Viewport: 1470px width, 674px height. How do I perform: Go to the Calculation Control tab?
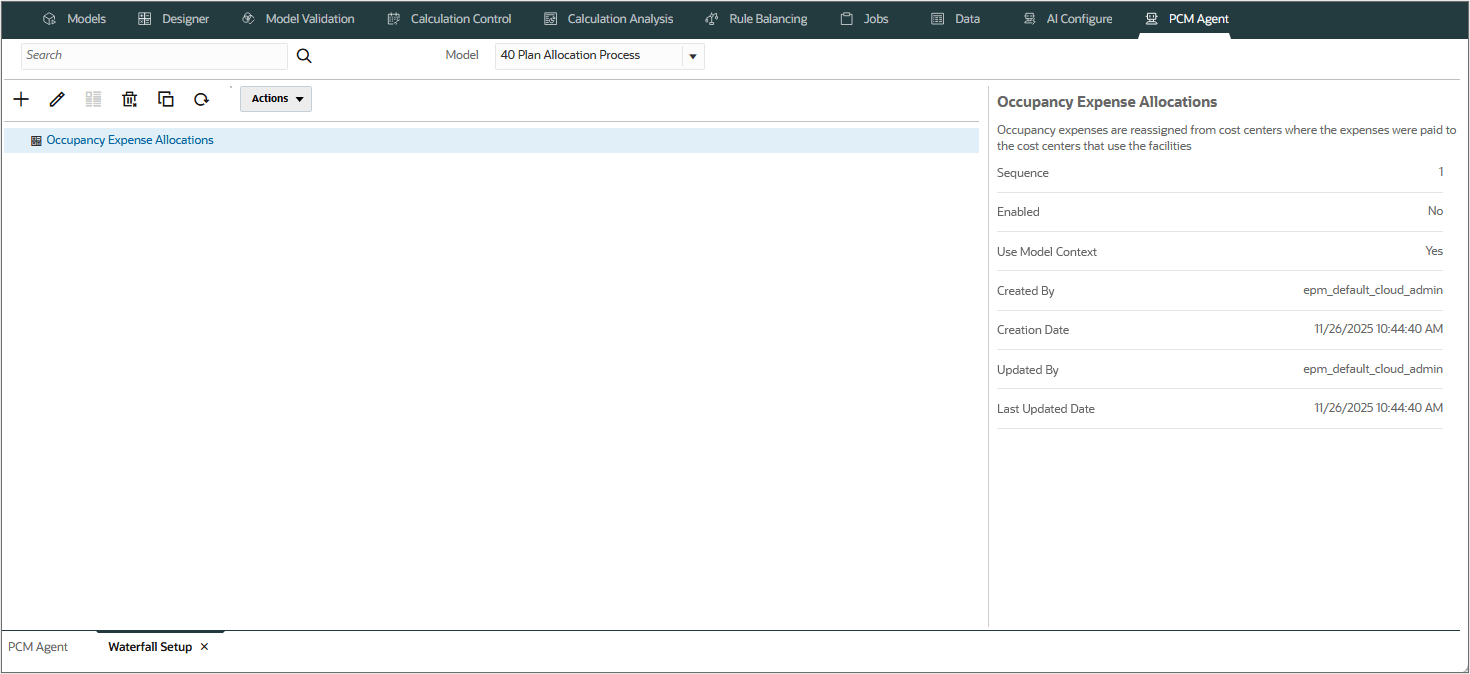coord(449,19)
